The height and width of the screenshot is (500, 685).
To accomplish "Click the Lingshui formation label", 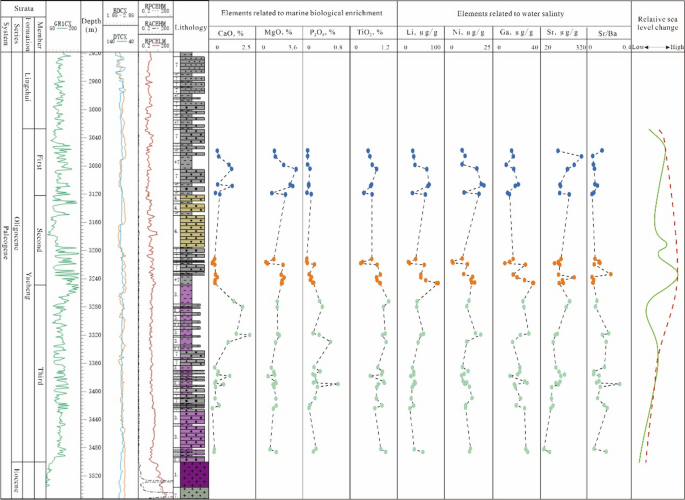I will point(28,87).
